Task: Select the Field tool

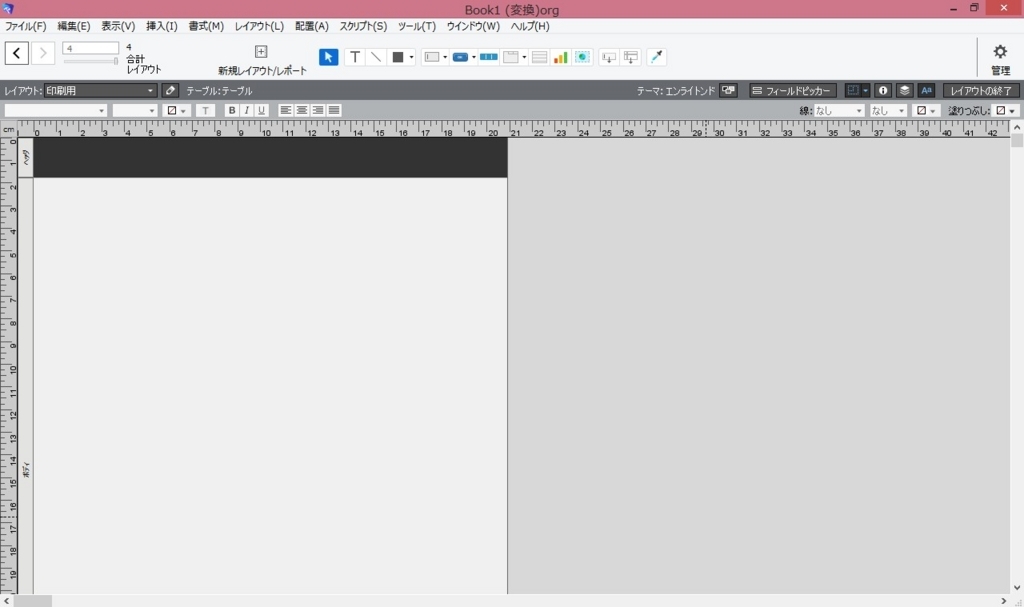Action: click(x=609, y=57)
